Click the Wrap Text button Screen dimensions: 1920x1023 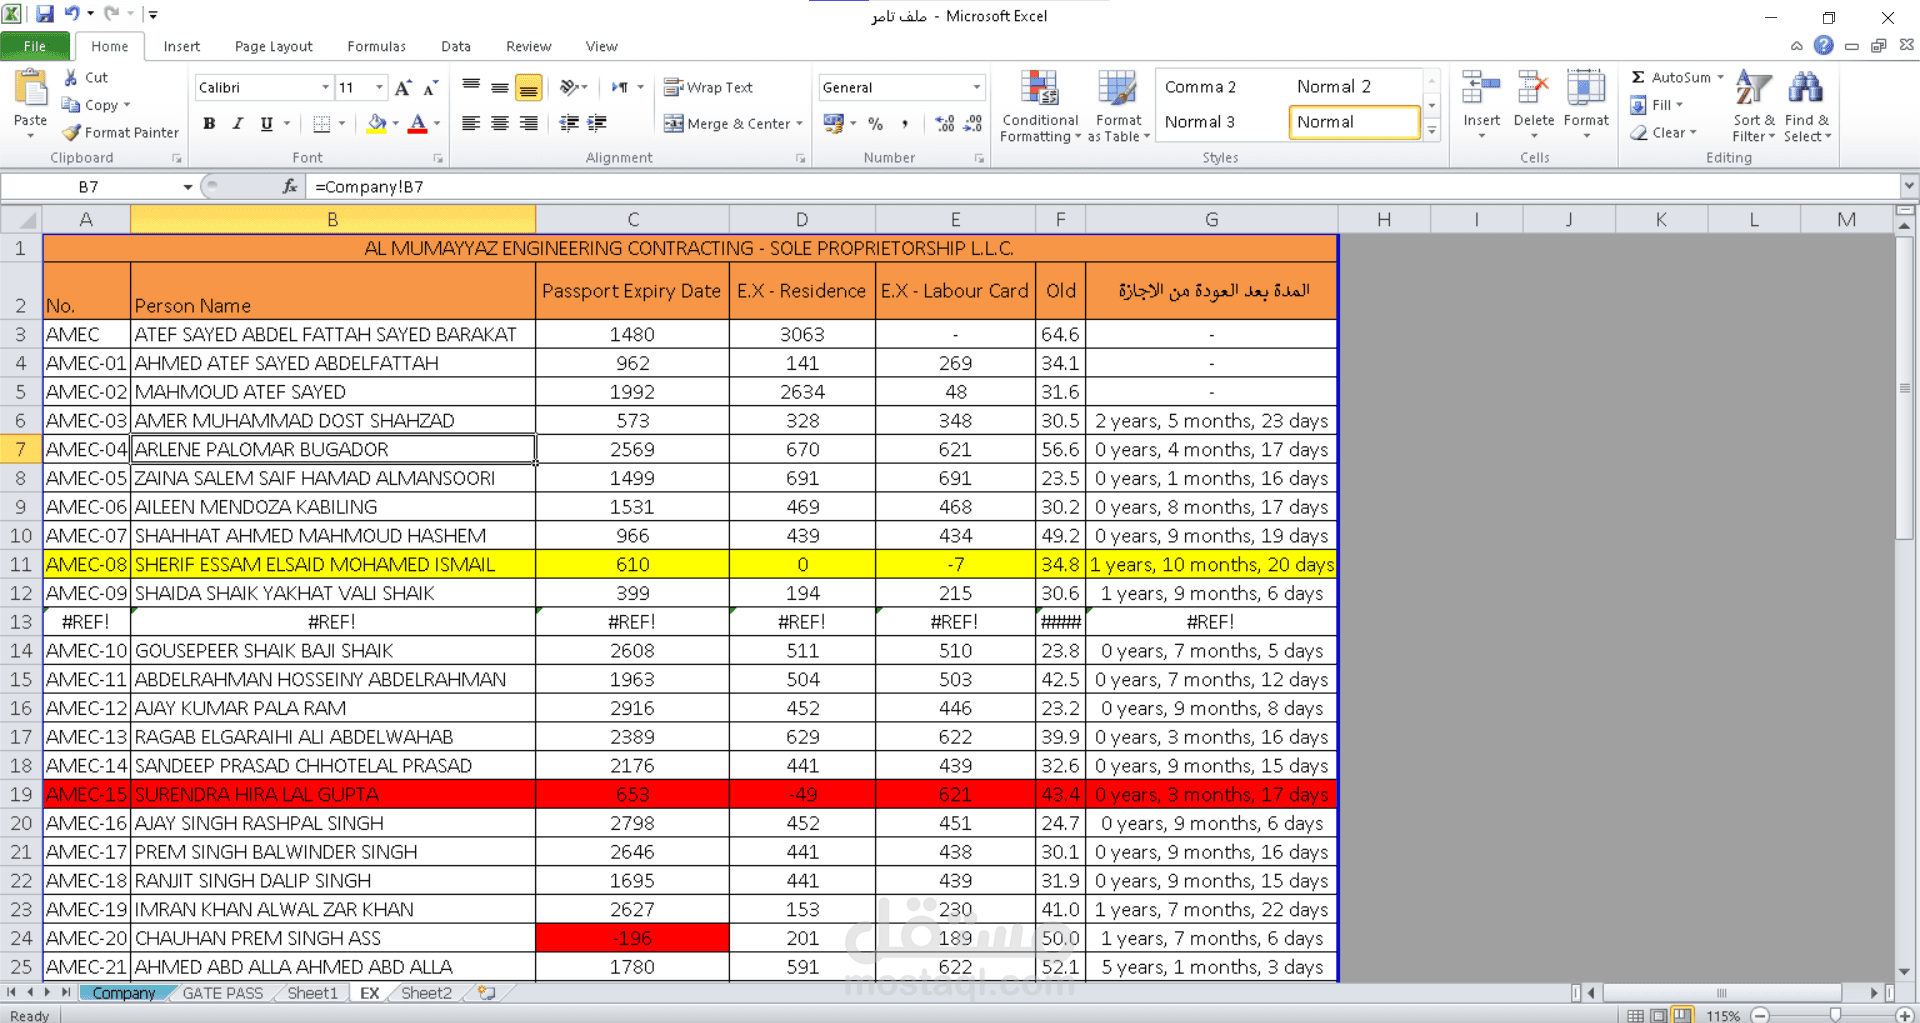(x=708, y=87)
